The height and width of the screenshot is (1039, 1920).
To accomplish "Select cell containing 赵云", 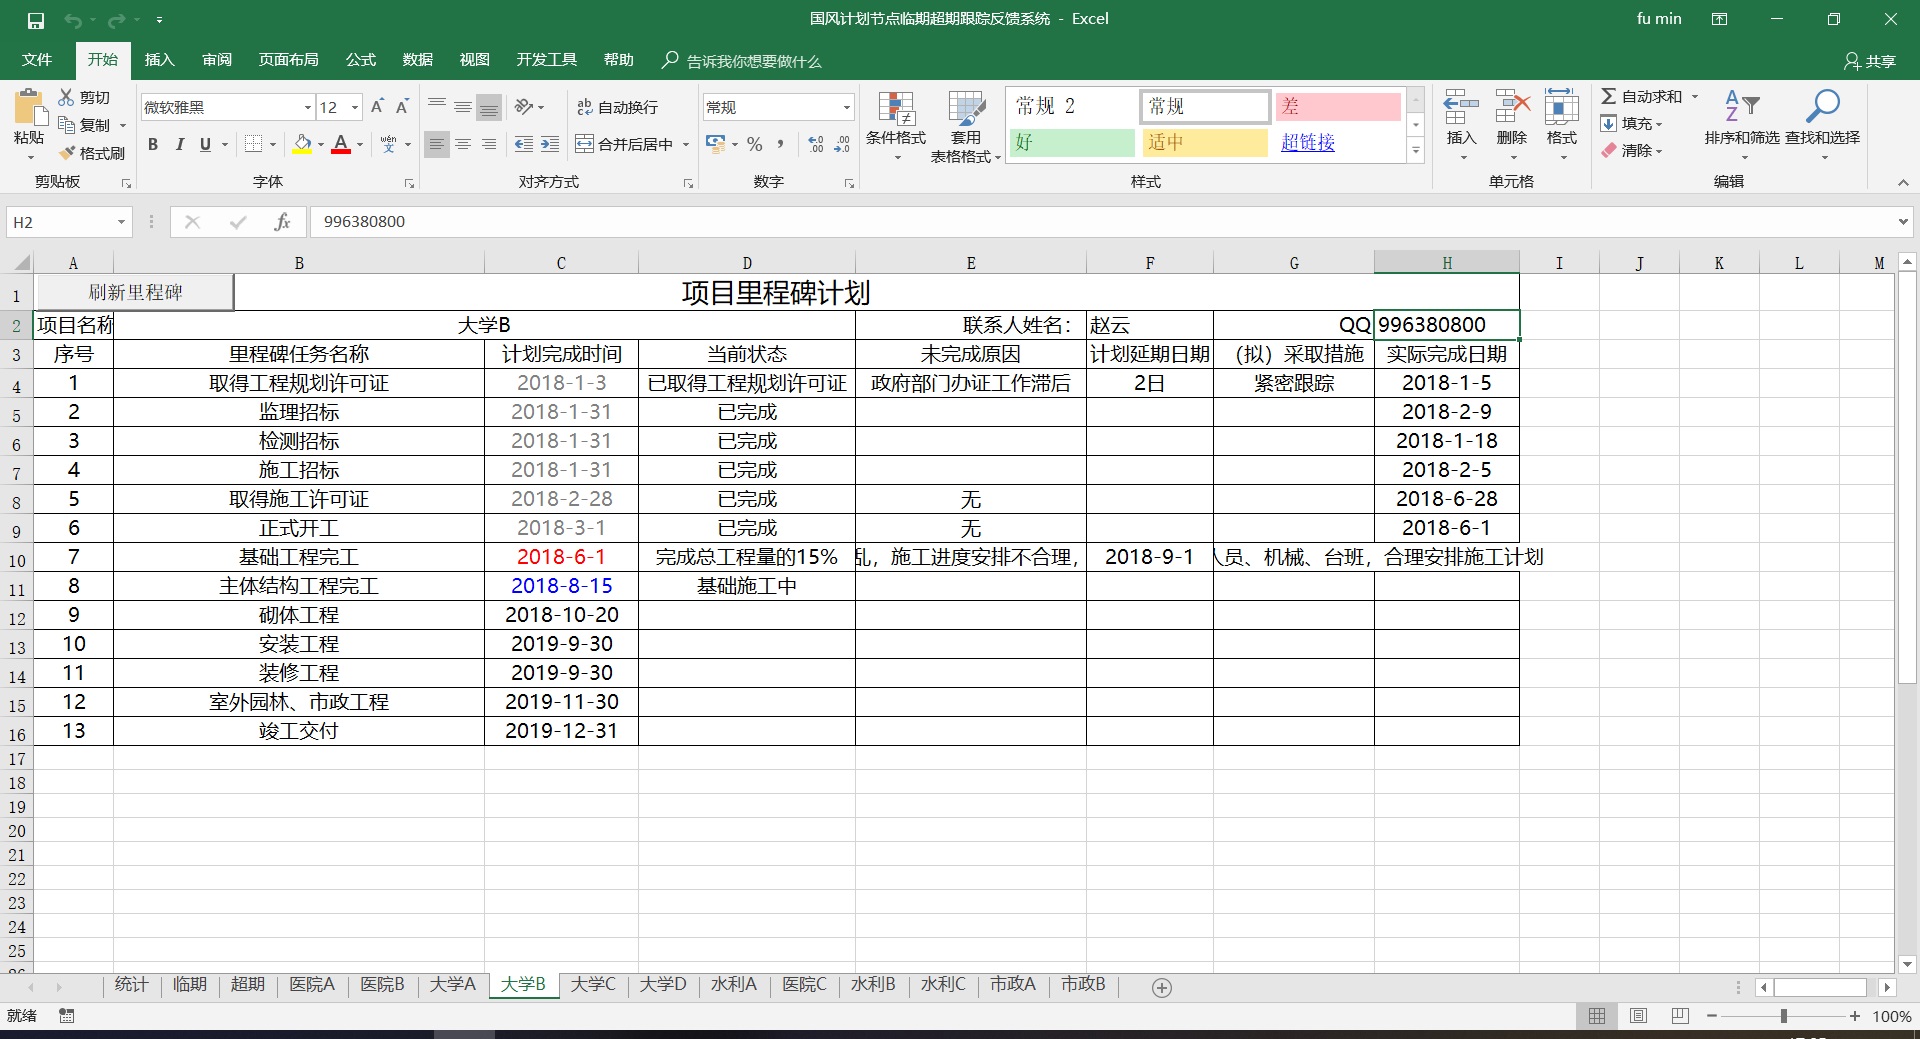I will (1149, 325).
